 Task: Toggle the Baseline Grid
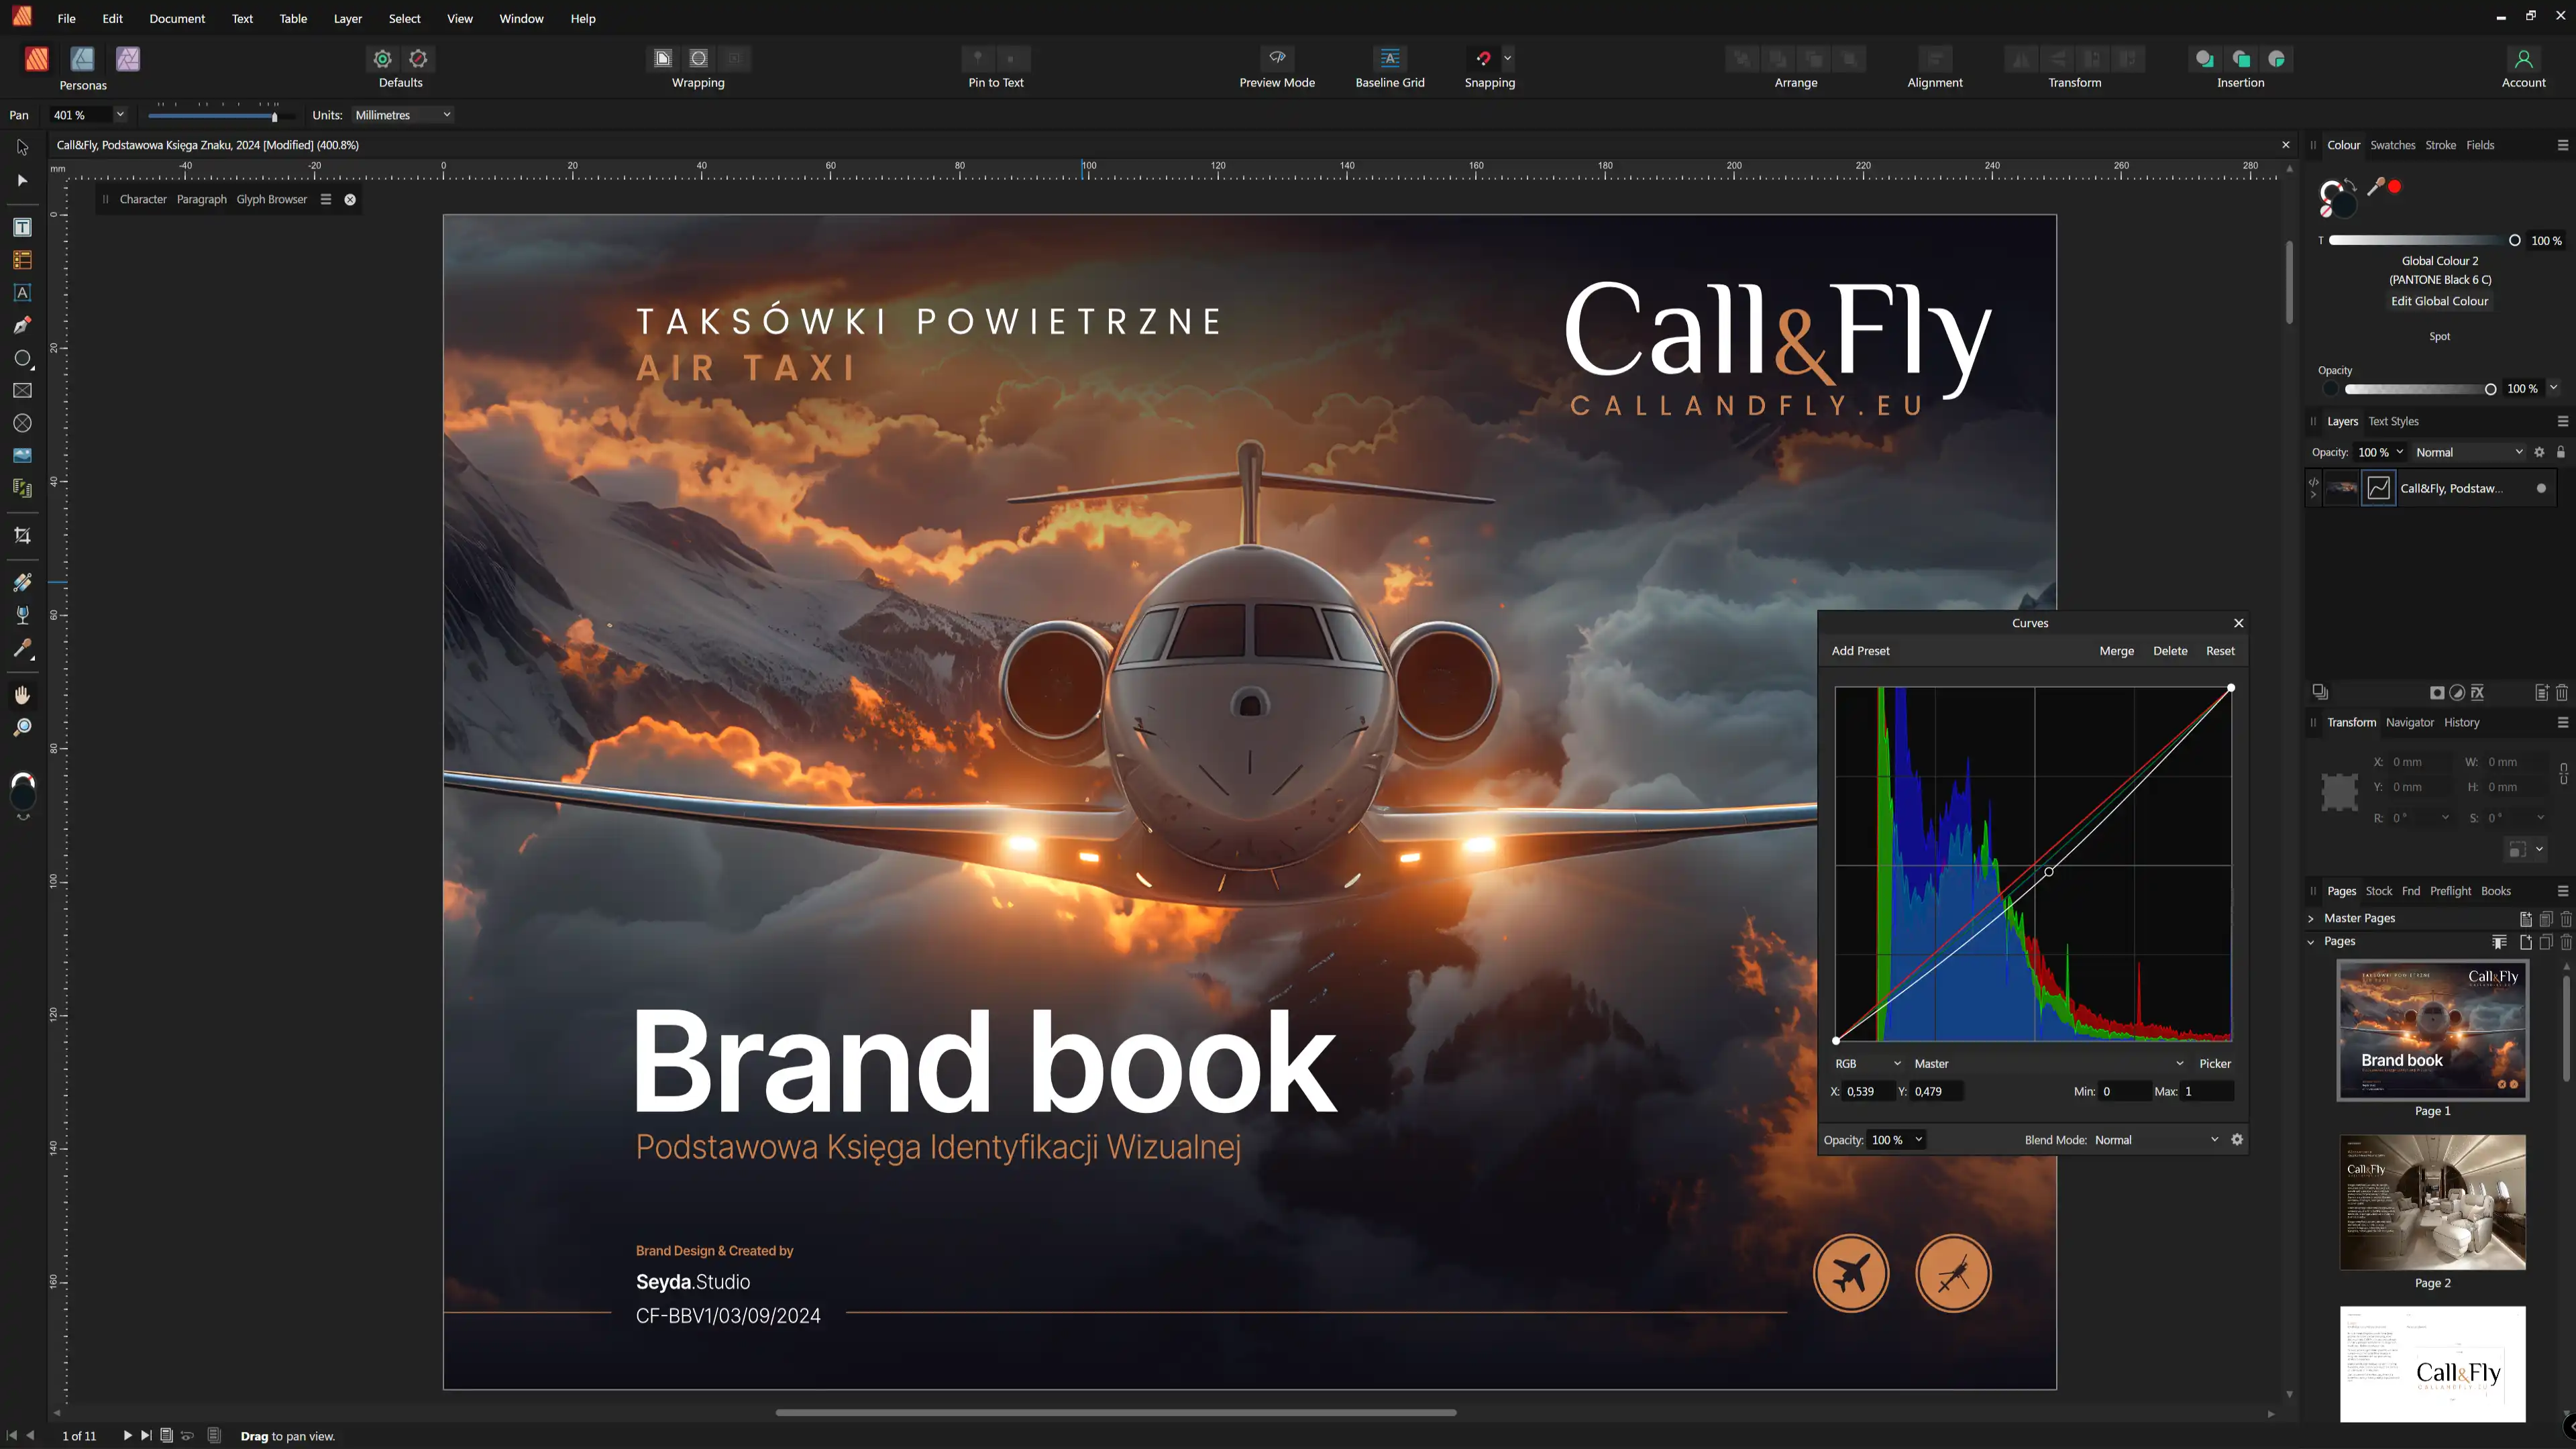click(1390, 58)
